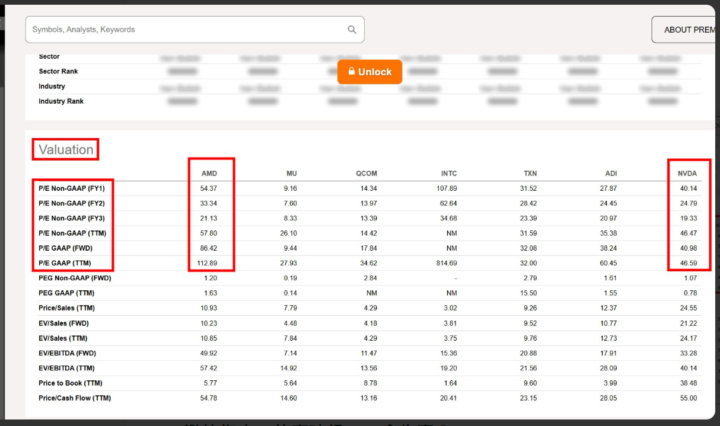This screenshot has width=720, height=426.
Task: Click the Sector Rank row label
Action: point(58,71)
